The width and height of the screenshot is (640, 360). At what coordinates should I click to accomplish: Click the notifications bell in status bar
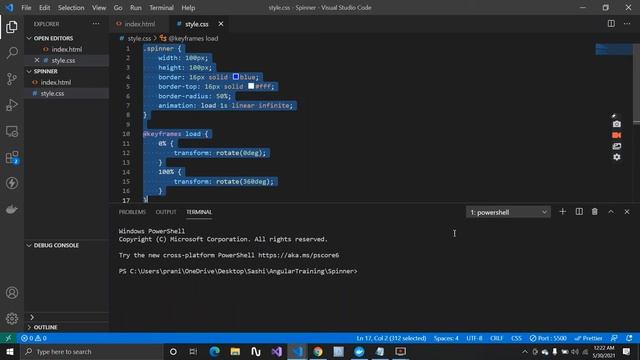click(629, 338)
